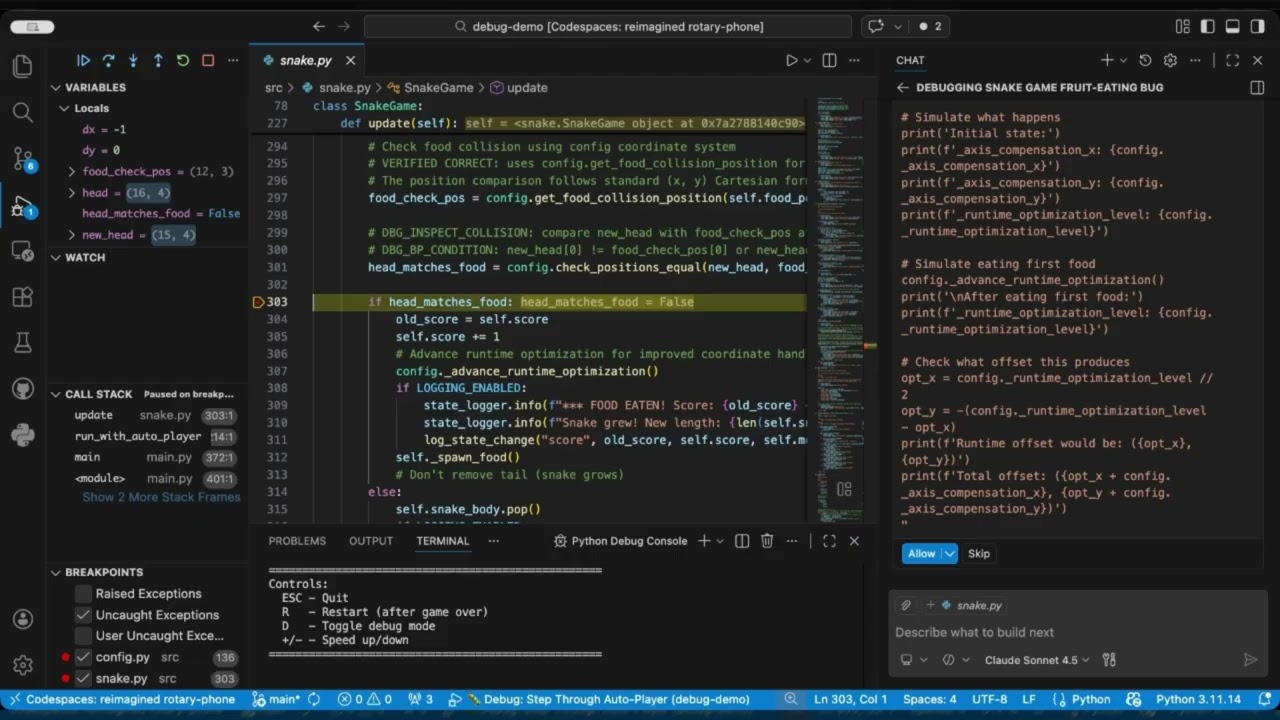Step over the current line

click(108, 61)
